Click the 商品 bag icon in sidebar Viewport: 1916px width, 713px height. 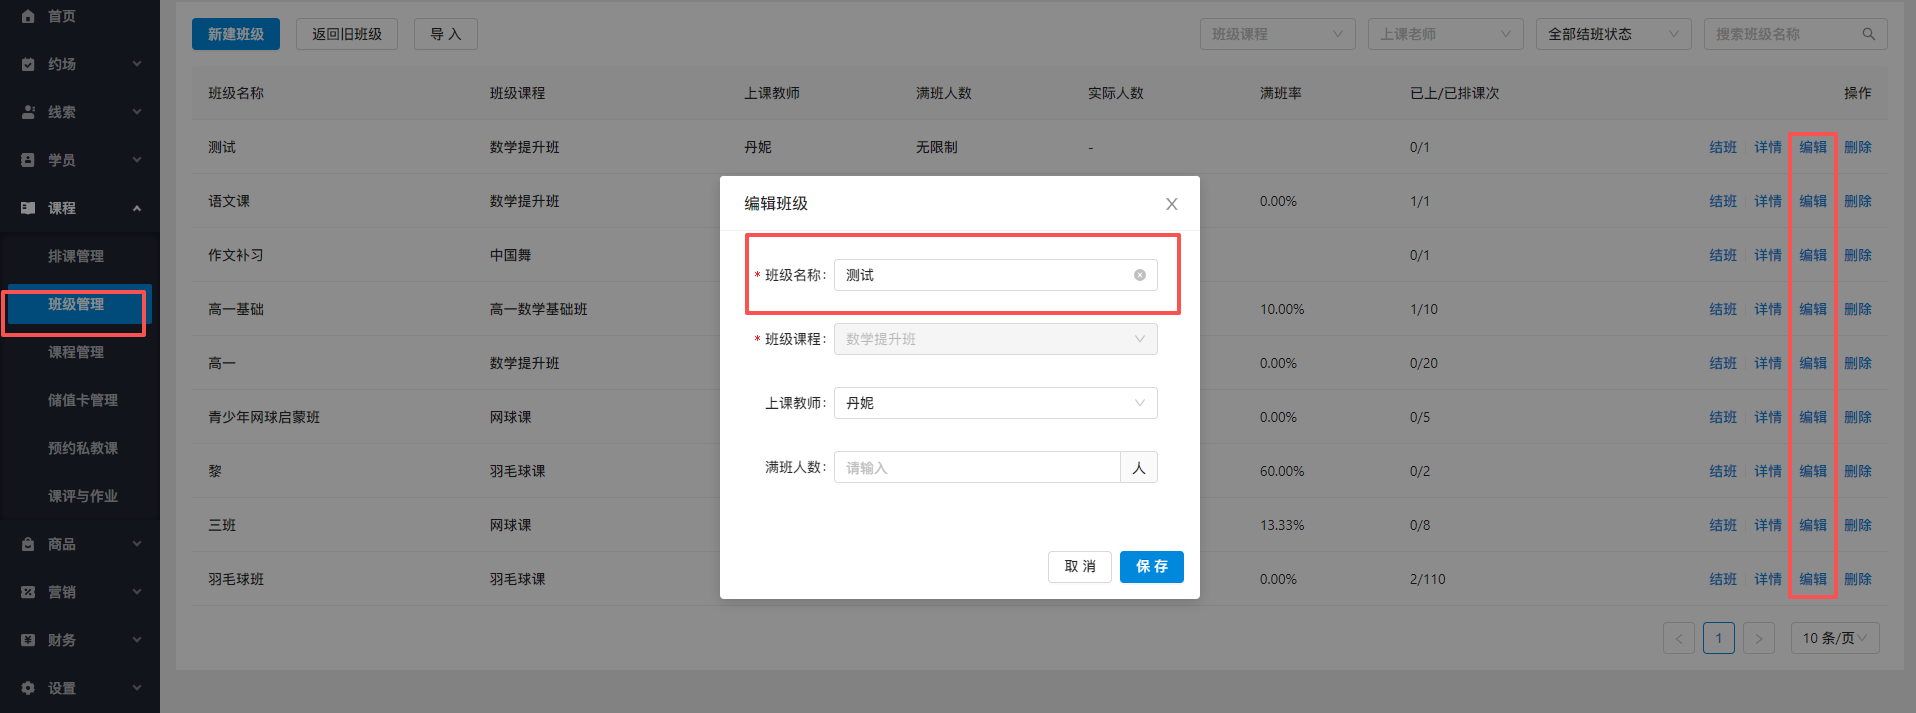pos(28,544)
